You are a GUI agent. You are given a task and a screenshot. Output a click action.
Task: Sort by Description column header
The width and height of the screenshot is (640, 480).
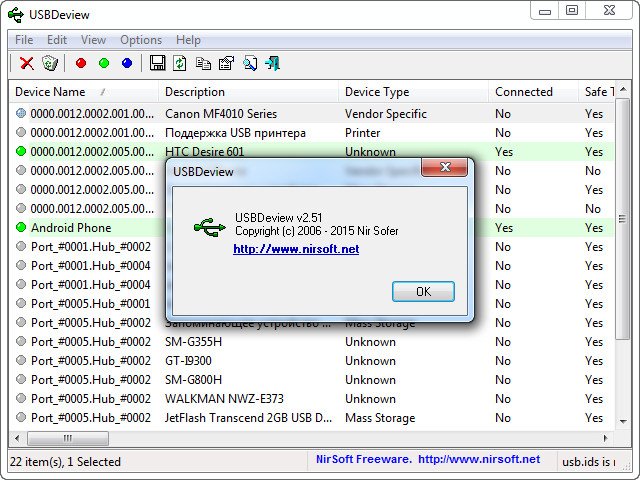tap(249, 92)
